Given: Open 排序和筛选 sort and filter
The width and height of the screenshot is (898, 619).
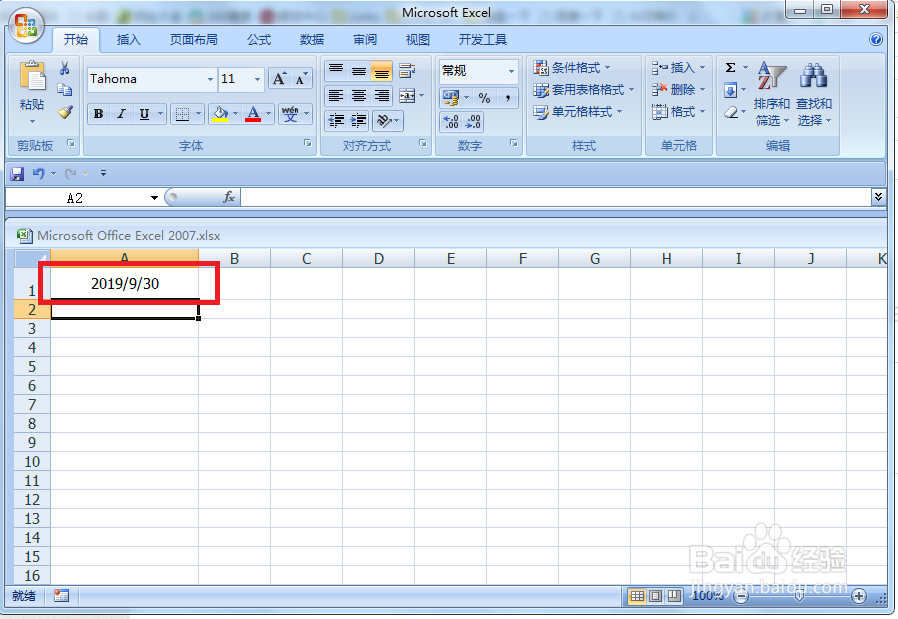Looking at the screenshot, I should click(x=771, y=94).
